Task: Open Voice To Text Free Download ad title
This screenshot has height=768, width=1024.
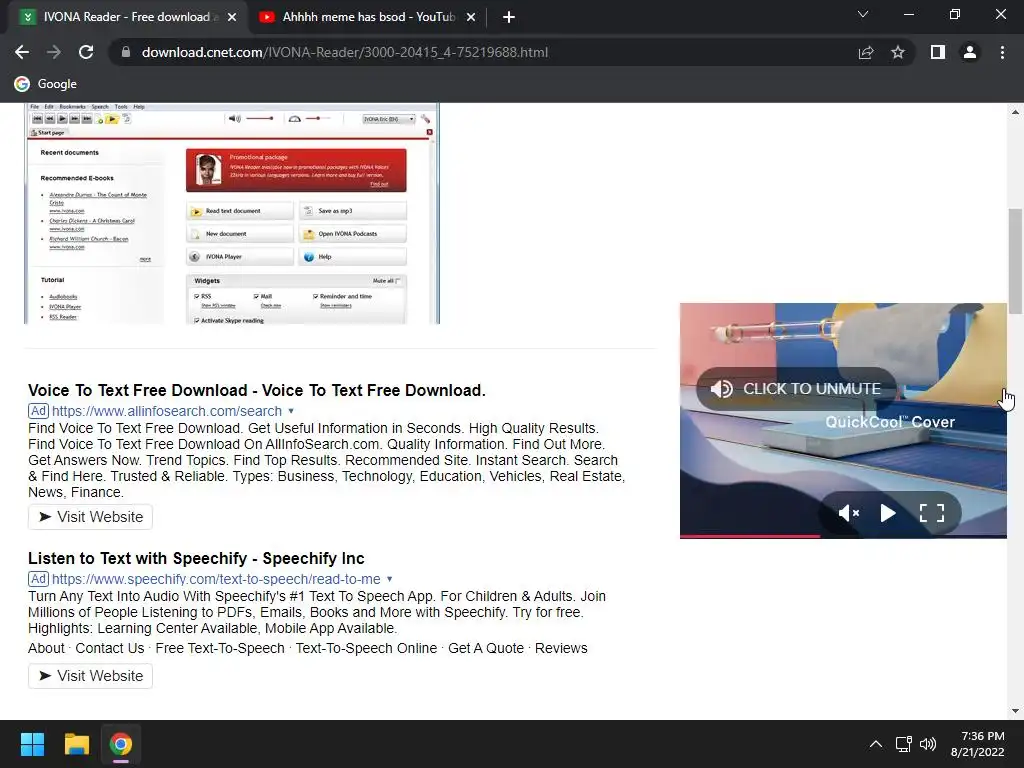Action: [x=257, y=391]
